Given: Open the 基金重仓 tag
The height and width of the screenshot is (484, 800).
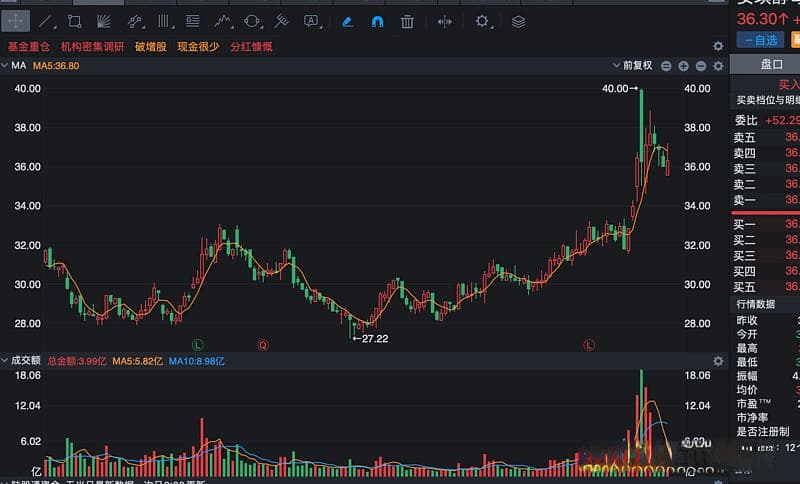Looking at the screenshot, I should coord(29,47).
